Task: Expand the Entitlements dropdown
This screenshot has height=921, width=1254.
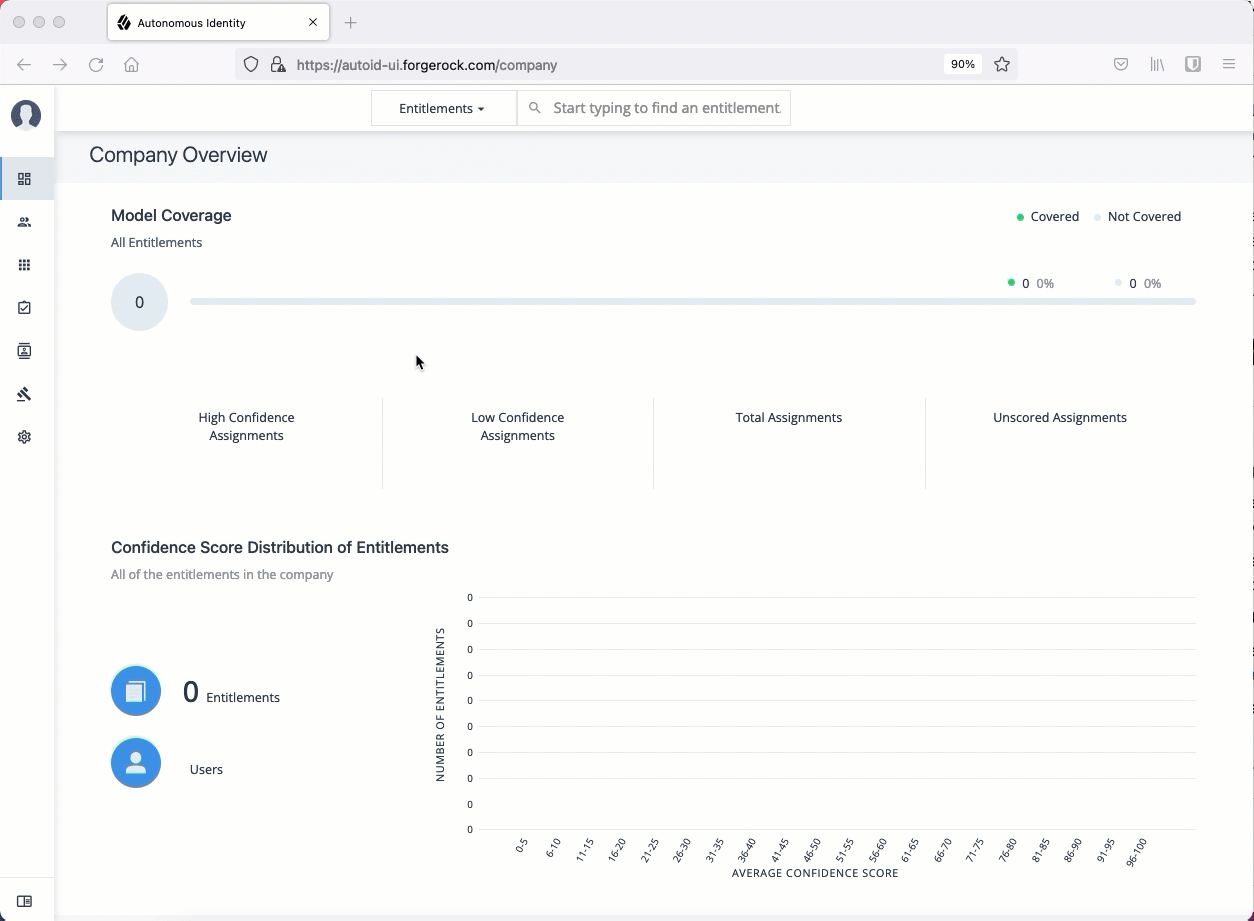Action: (442, 108)
